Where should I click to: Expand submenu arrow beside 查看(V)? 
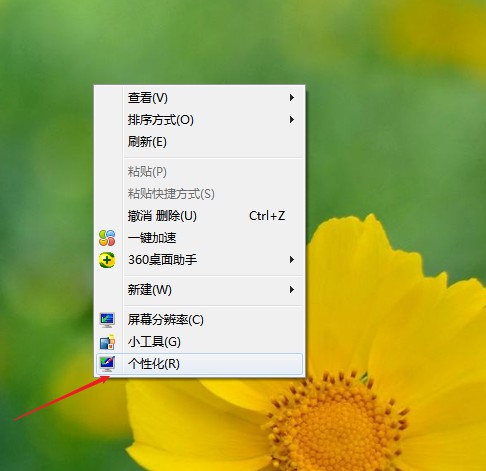click(292, 98)
